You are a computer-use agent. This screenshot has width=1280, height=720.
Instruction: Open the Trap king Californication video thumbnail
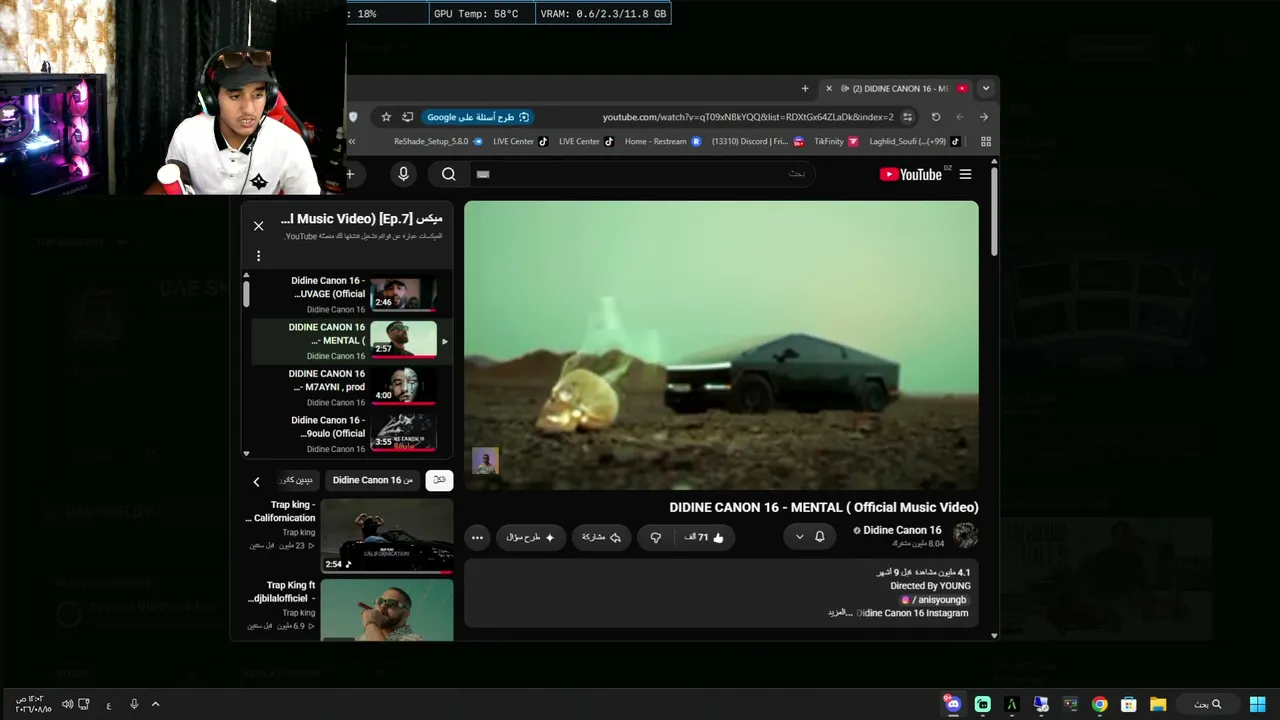point(387,536)
